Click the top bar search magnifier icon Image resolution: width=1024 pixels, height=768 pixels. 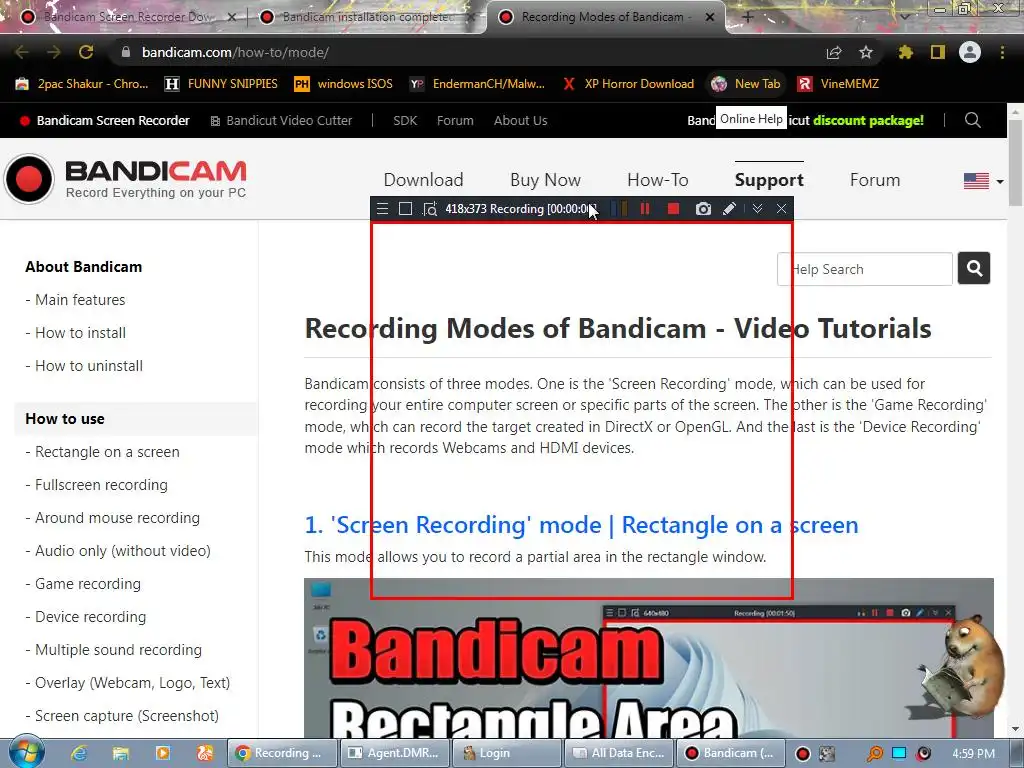pyautogui.click(x=972, y=120)
